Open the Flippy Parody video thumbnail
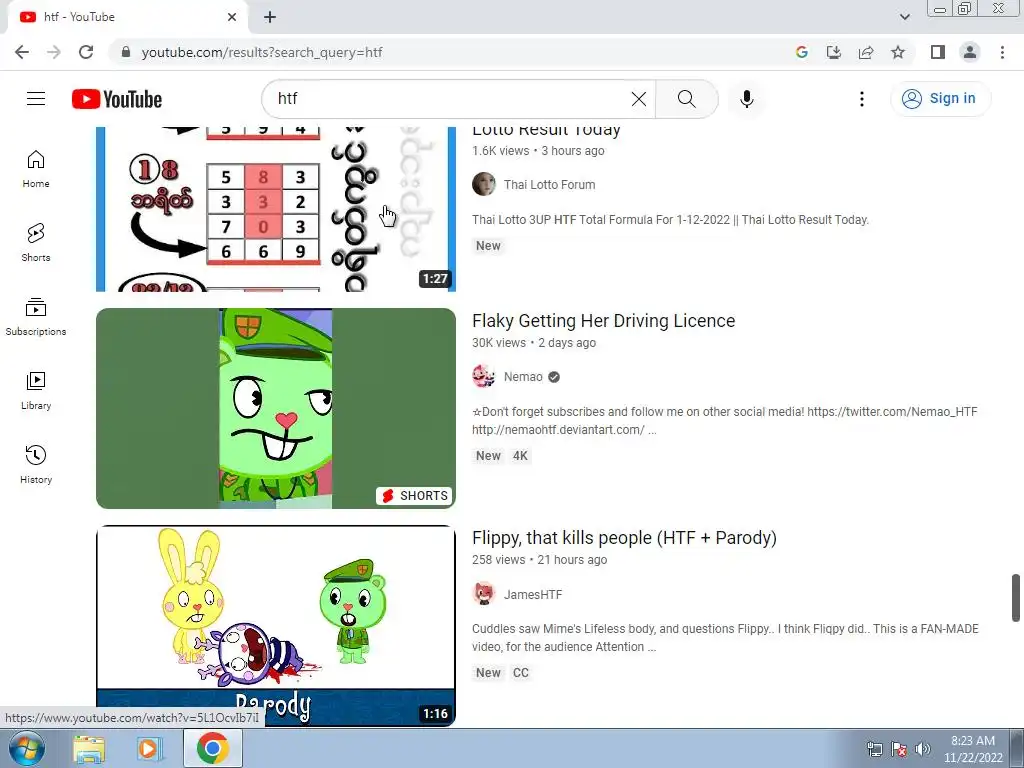This screenshot has height=768, width=1024. (276, 626)
